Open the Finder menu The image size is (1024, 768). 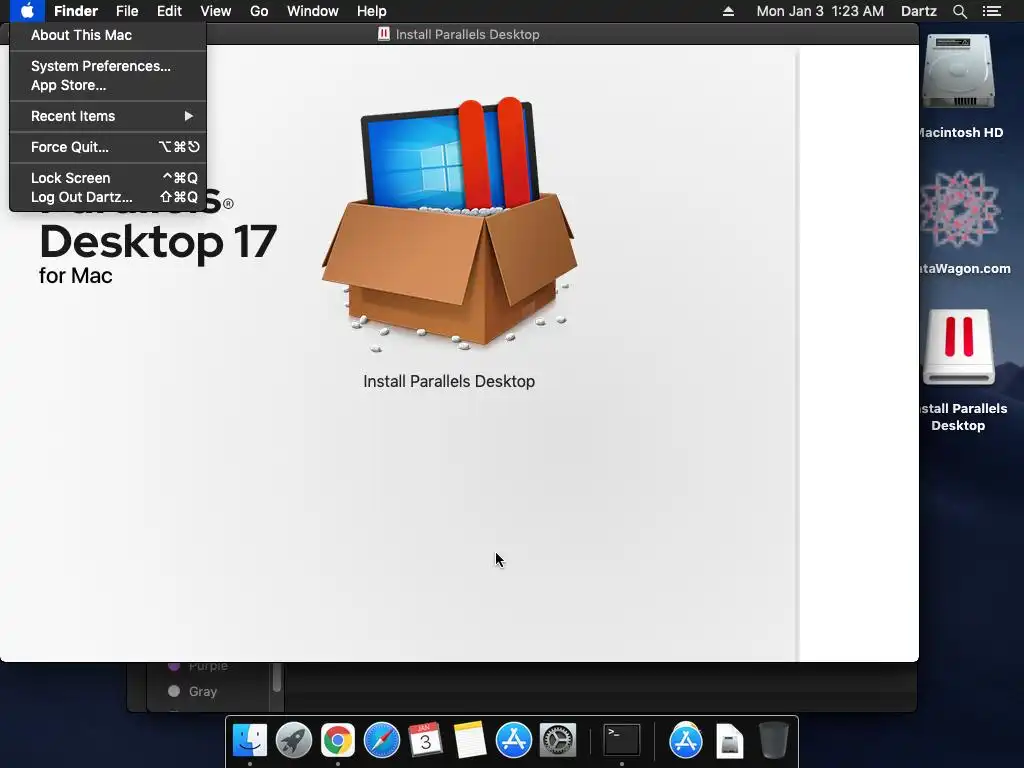pyautogui.click(x=76, y=11)
